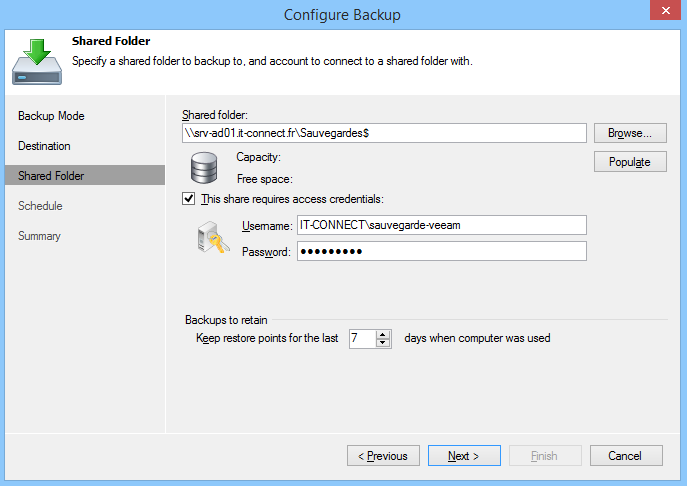The height and width of the screenshot is (486, 687).
Task: Go to the Destination step
Action: tap(44, 146)
